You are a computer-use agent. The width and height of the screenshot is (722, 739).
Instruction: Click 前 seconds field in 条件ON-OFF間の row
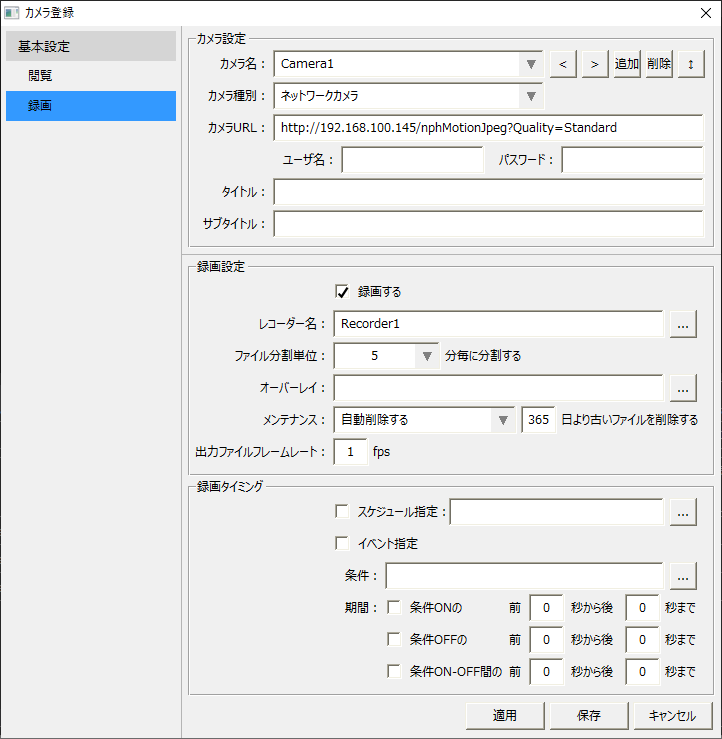click(x=546, y=672)
